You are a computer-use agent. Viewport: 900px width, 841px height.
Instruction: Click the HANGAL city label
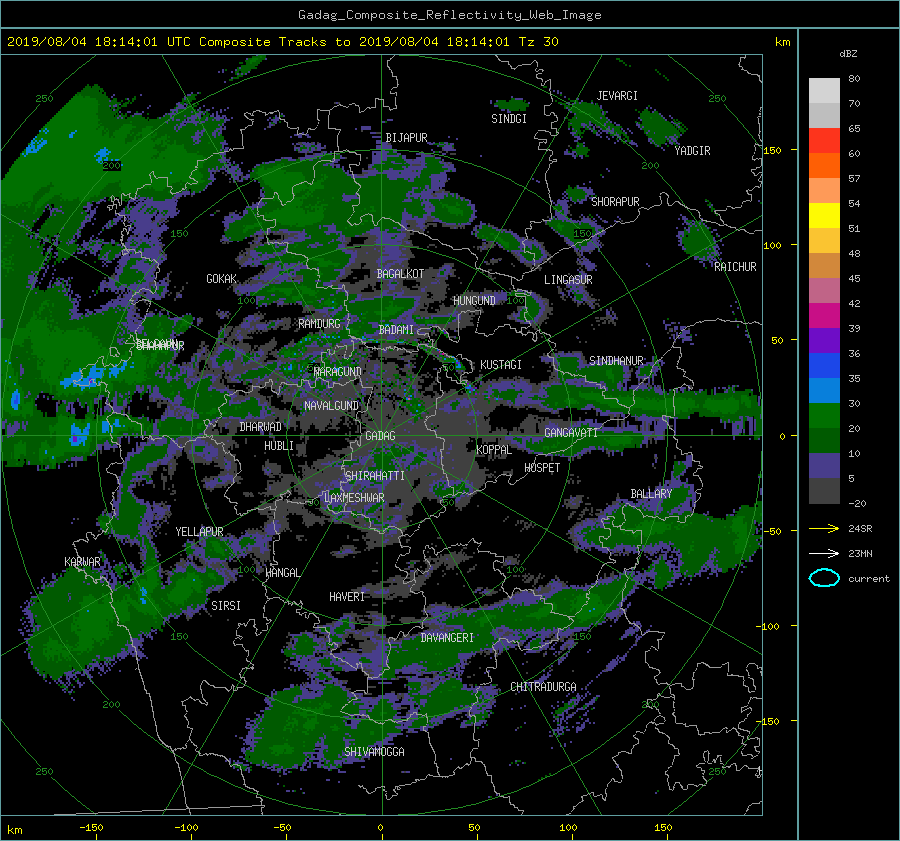pyautogui.click(x=283, y=573)
